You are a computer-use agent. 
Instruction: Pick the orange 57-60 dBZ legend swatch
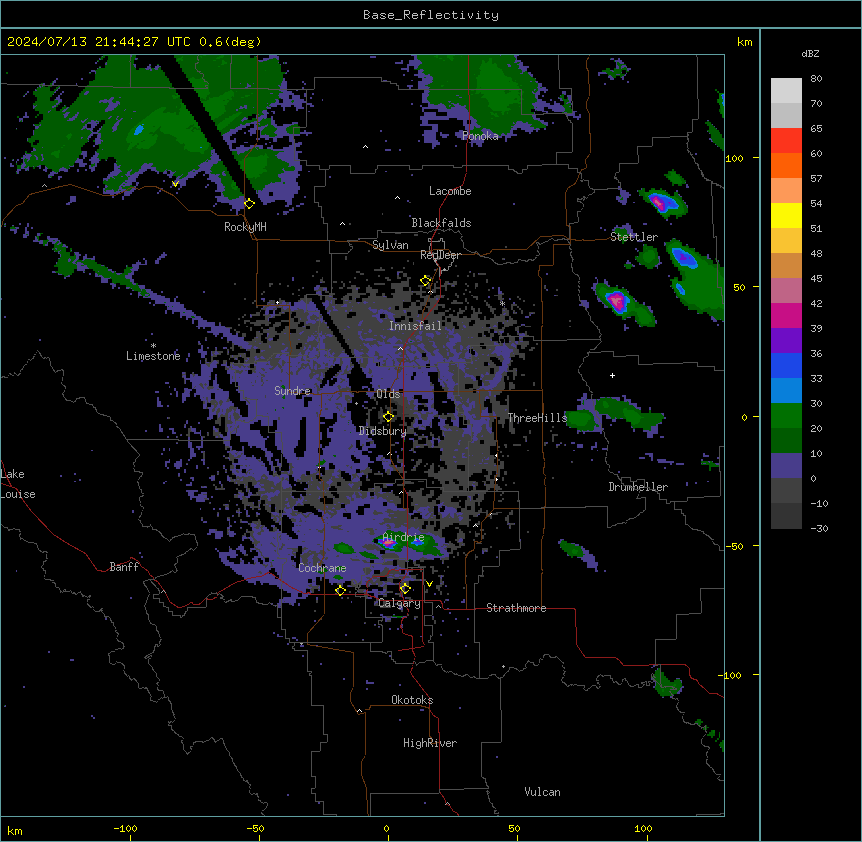[x=786, y=165]
